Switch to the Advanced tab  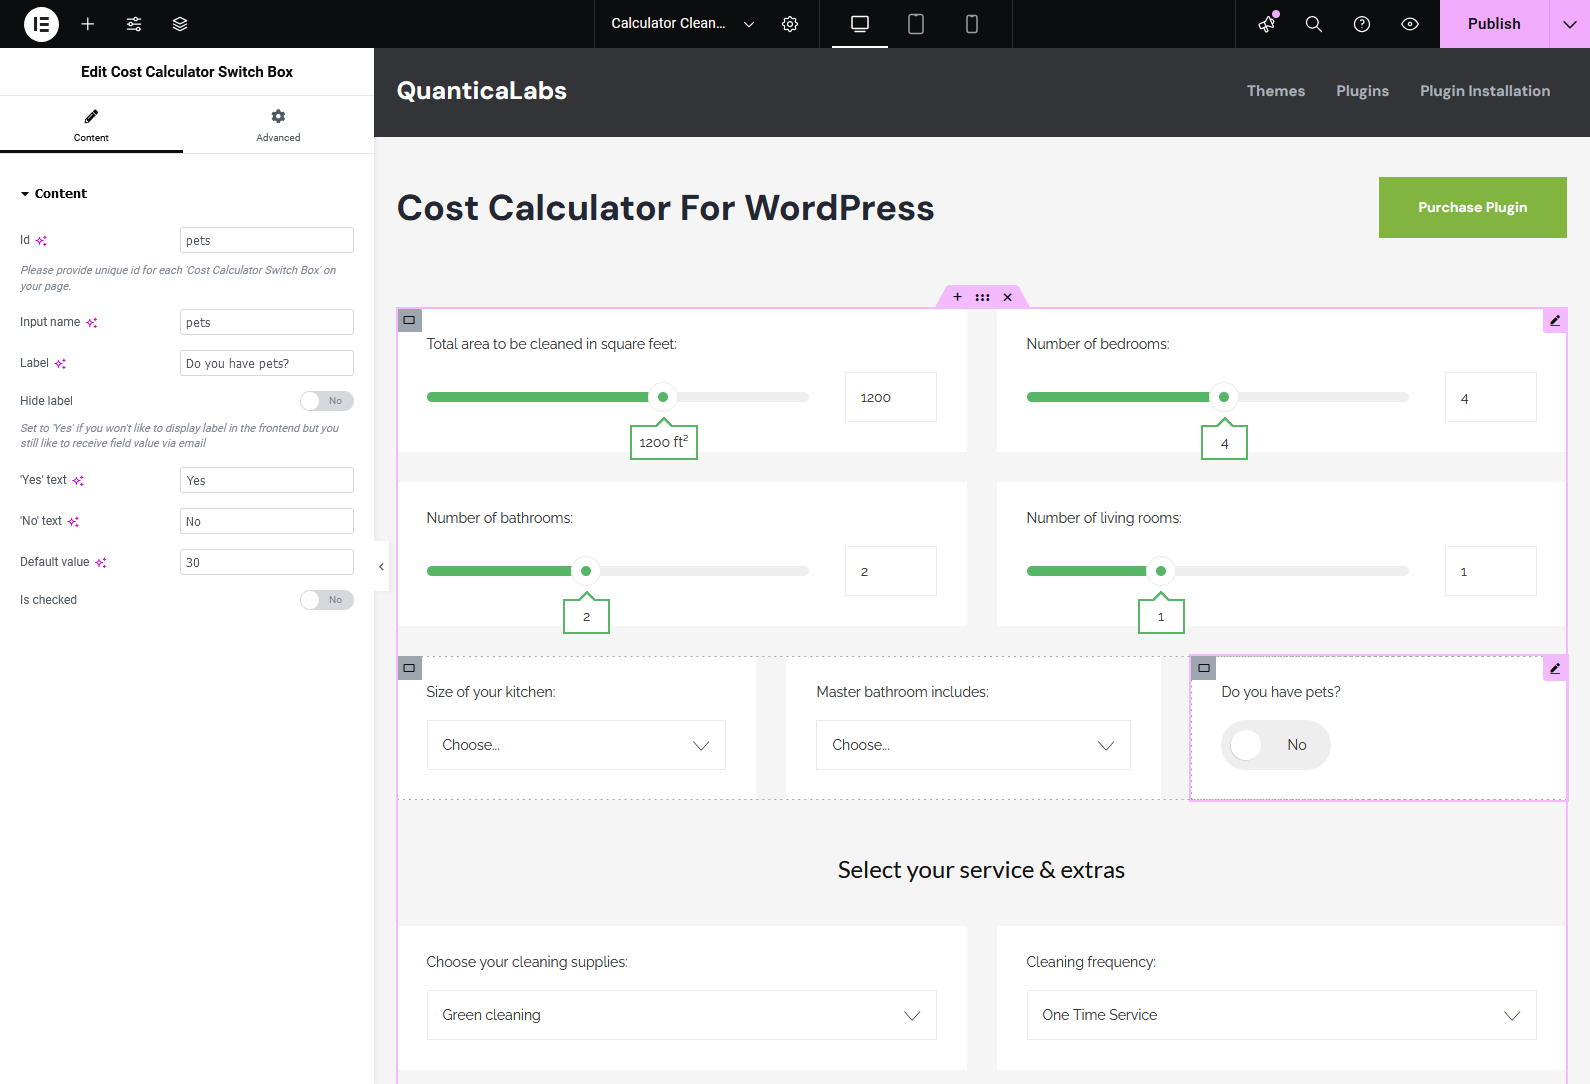point(278,125)
